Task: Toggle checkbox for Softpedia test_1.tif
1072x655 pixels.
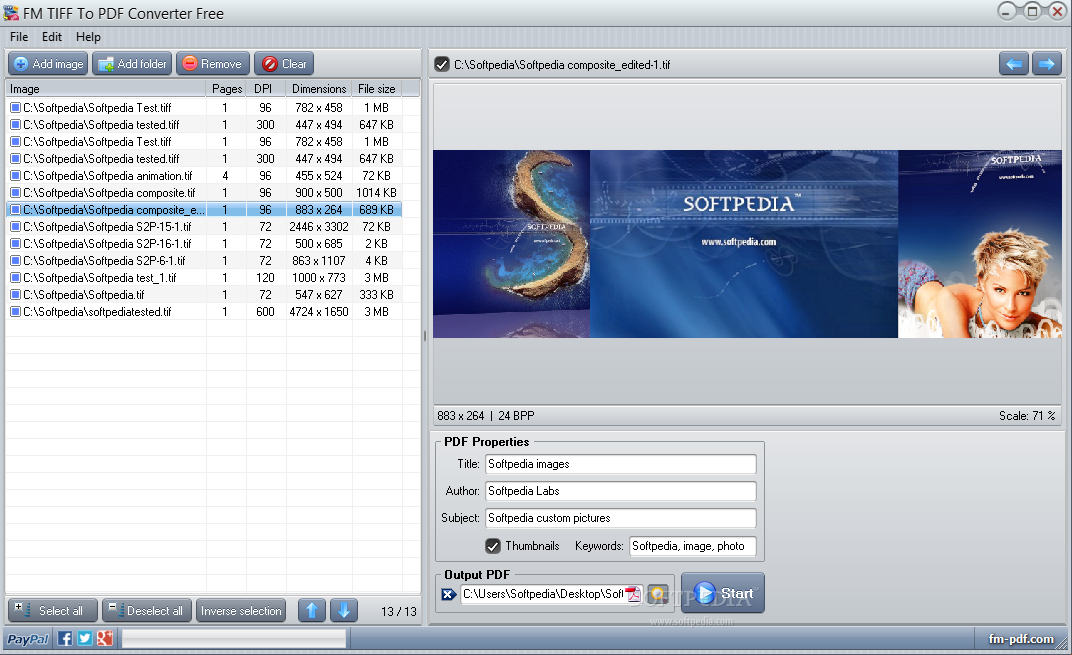Action: tap(15, 278)
